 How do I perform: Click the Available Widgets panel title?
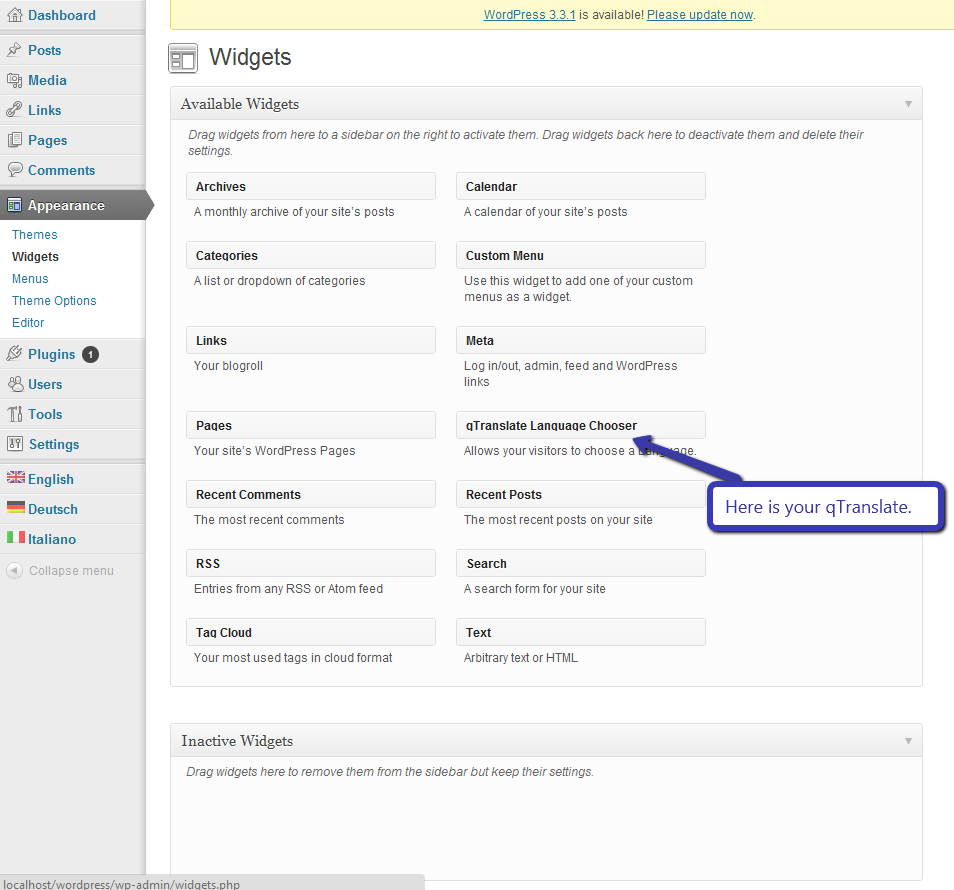click(x=240, y=104)
